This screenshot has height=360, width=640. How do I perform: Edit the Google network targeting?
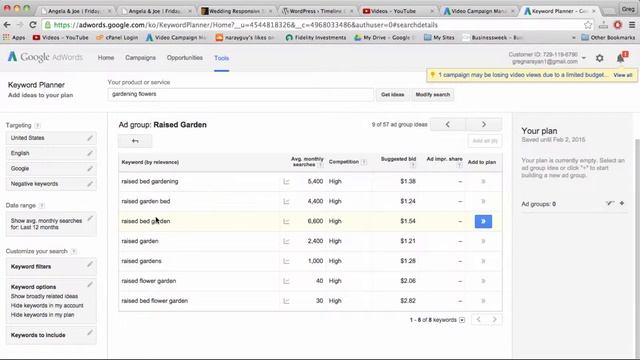[90, 169]
